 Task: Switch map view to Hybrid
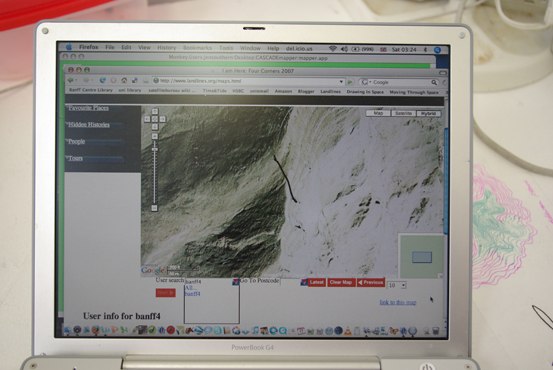pos(429,114)
